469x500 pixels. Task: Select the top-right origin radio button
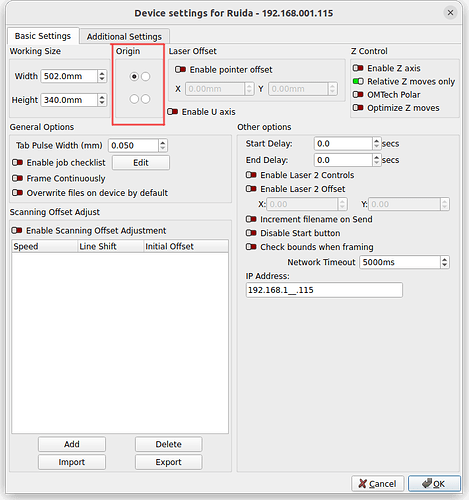point(146,77)
